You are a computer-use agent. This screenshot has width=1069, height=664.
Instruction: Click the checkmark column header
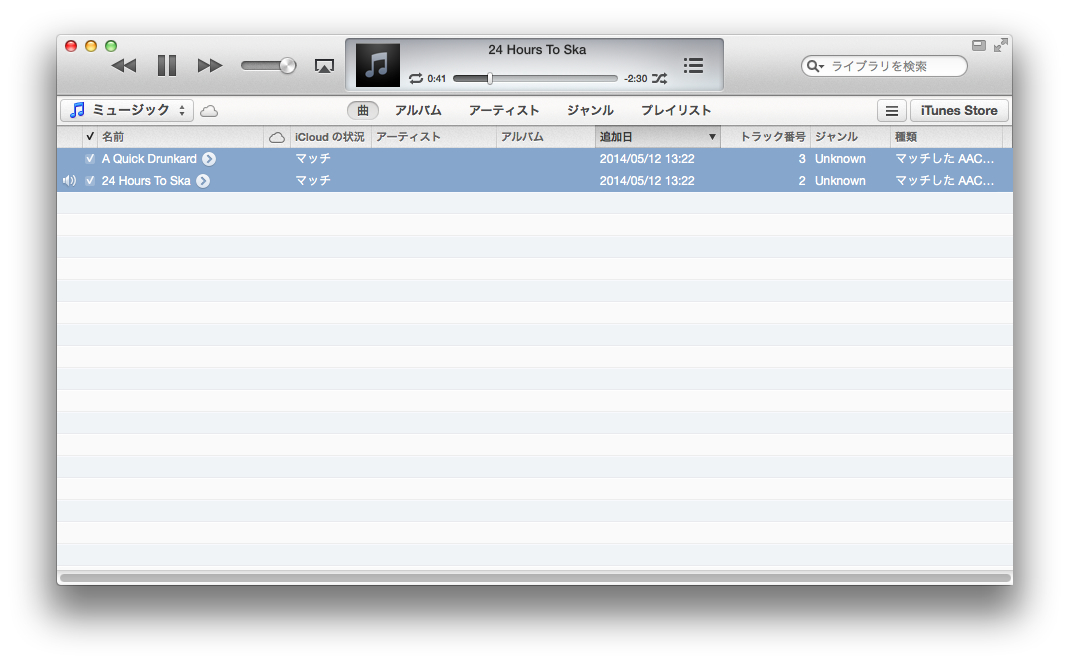[x=90, y=136]
